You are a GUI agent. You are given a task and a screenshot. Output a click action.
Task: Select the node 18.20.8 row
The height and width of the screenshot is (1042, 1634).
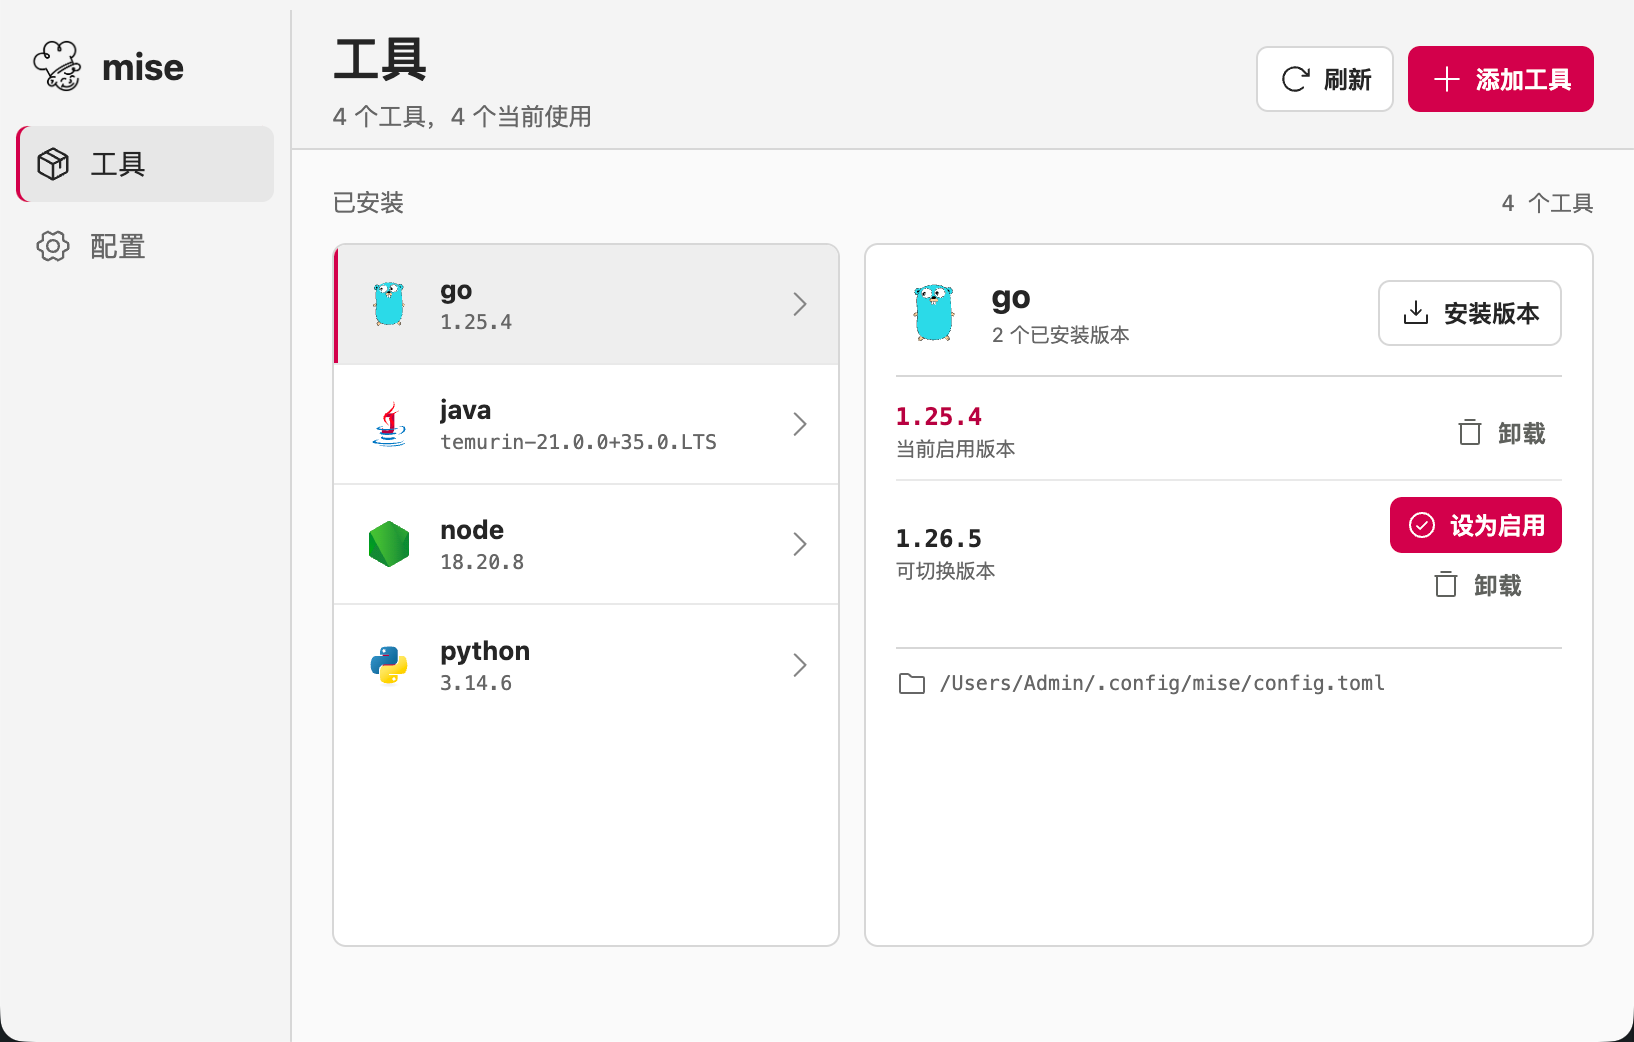[x=586, y=544]
